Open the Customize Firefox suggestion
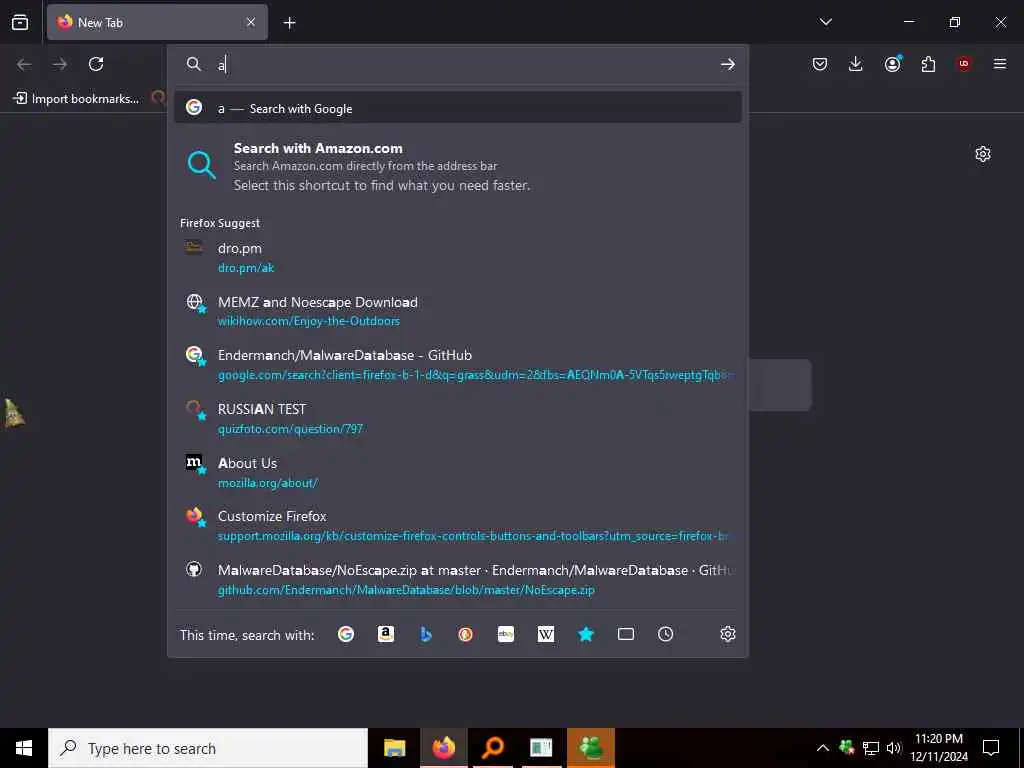This screenshot has width=1024, height=768. (x=458, y=526)
